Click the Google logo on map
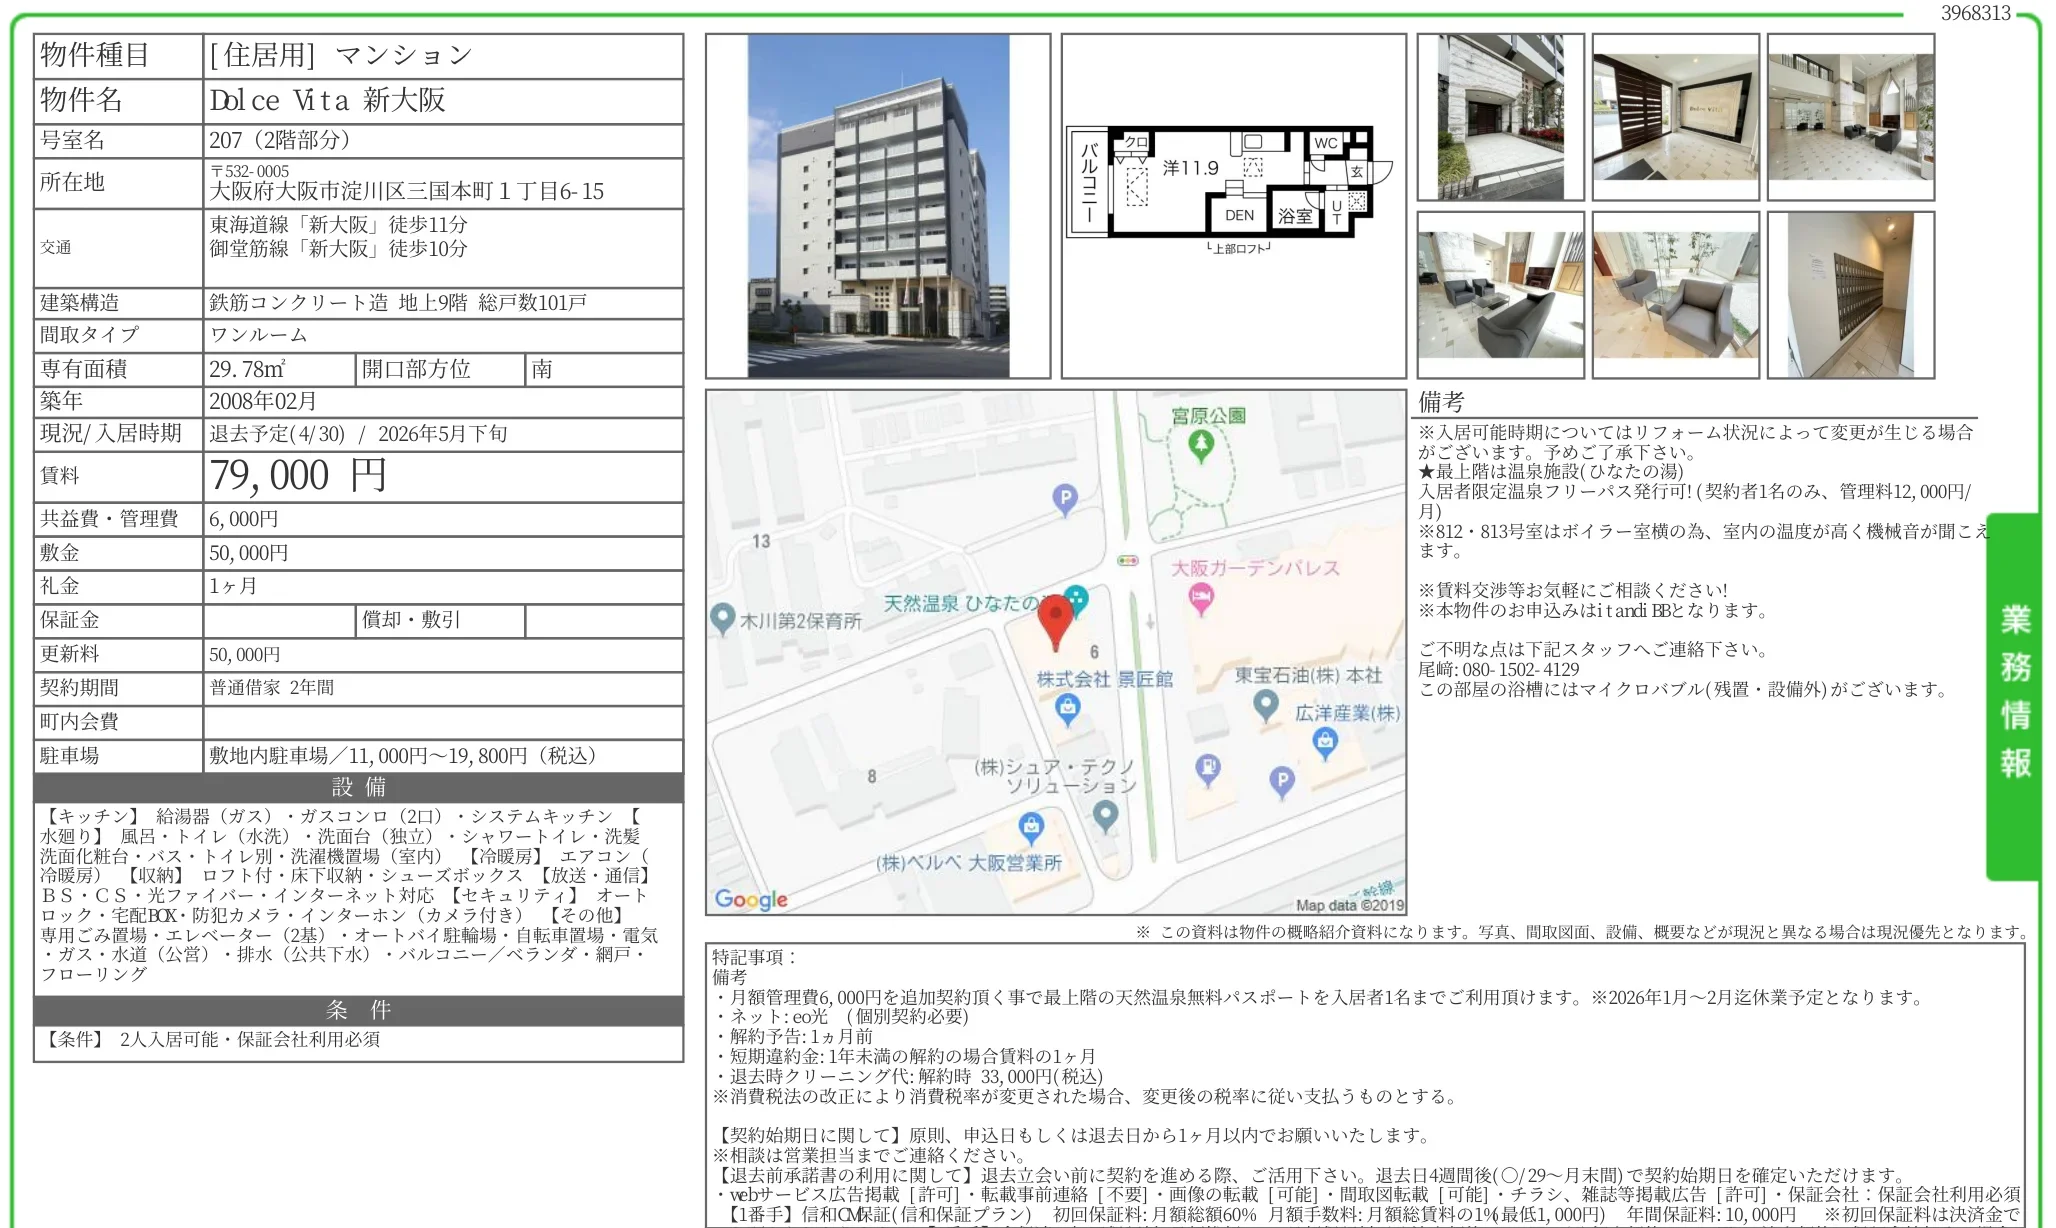The image size is (2056, 1228). (x=751, y=899)
